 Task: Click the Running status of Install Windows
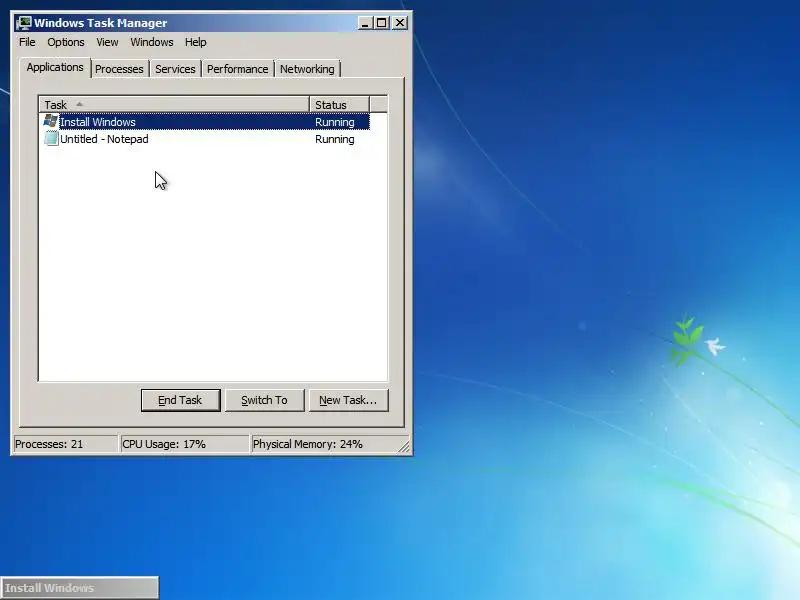click(x=335, y=122)
